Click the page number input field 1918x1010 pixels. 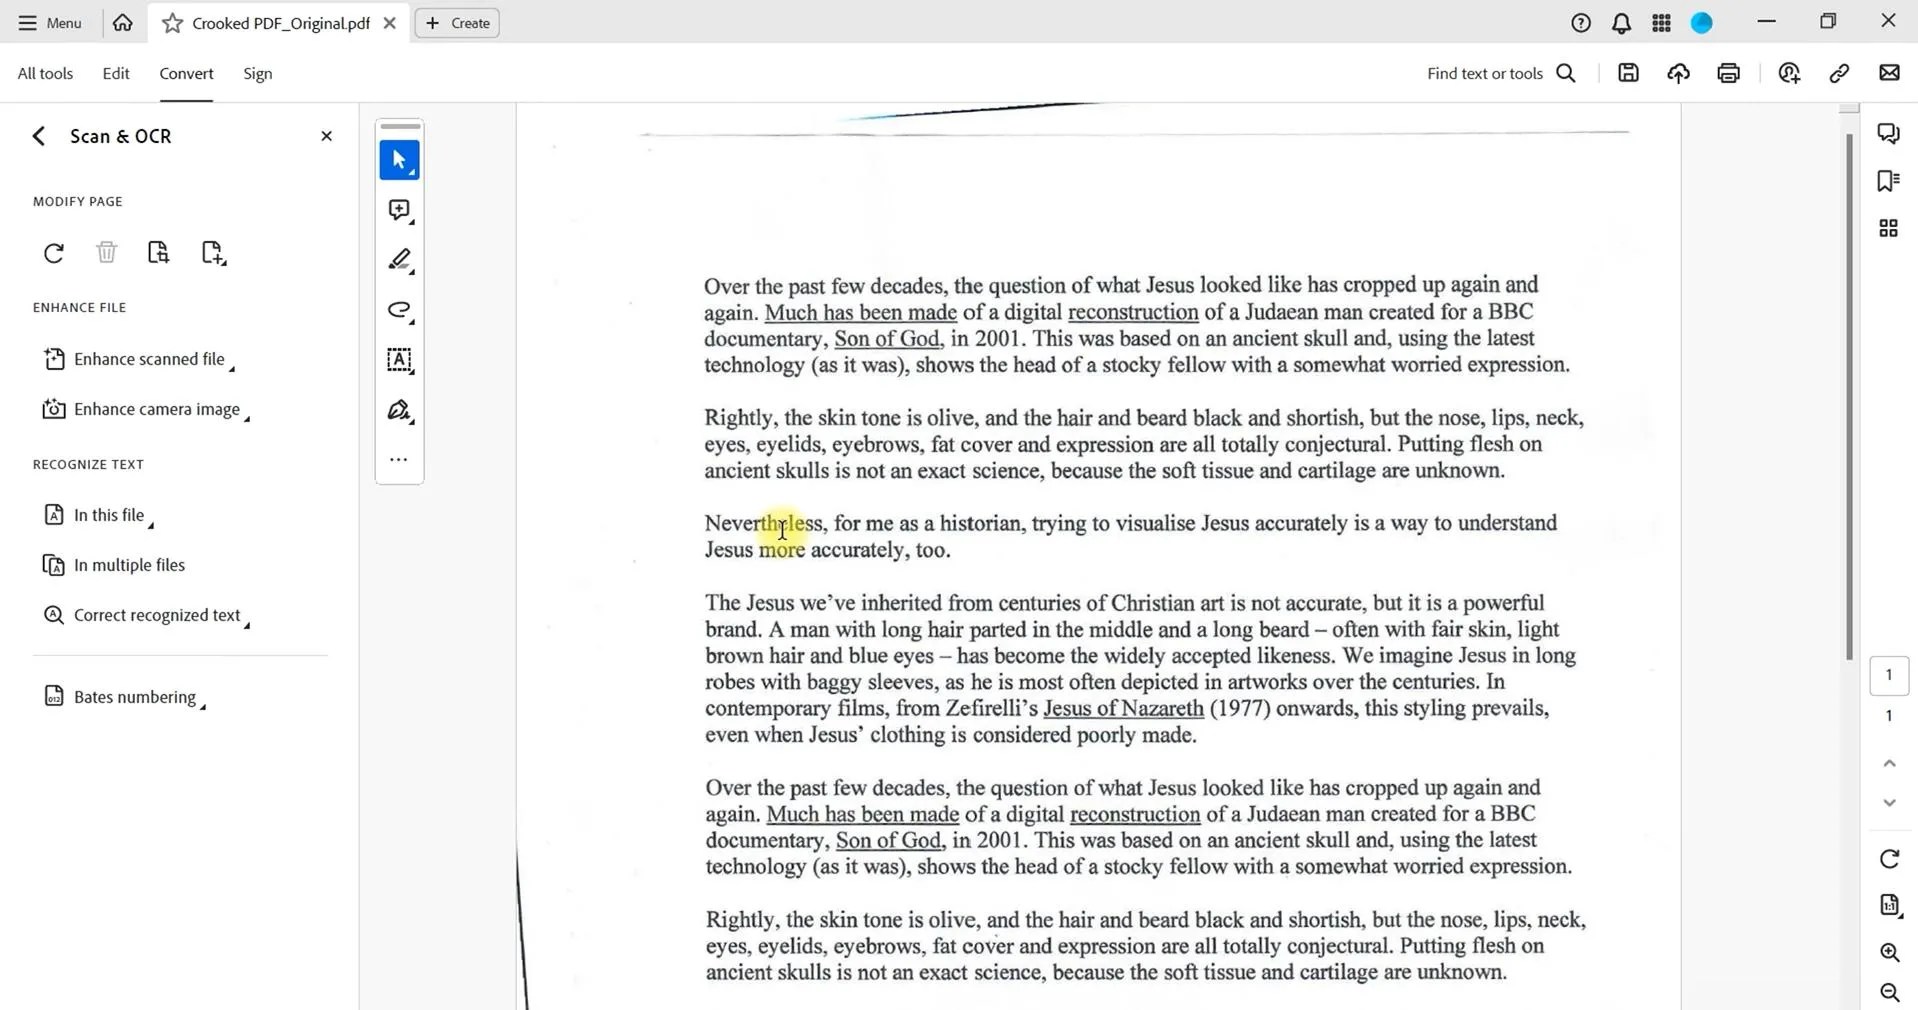[x=1888, y=675]
